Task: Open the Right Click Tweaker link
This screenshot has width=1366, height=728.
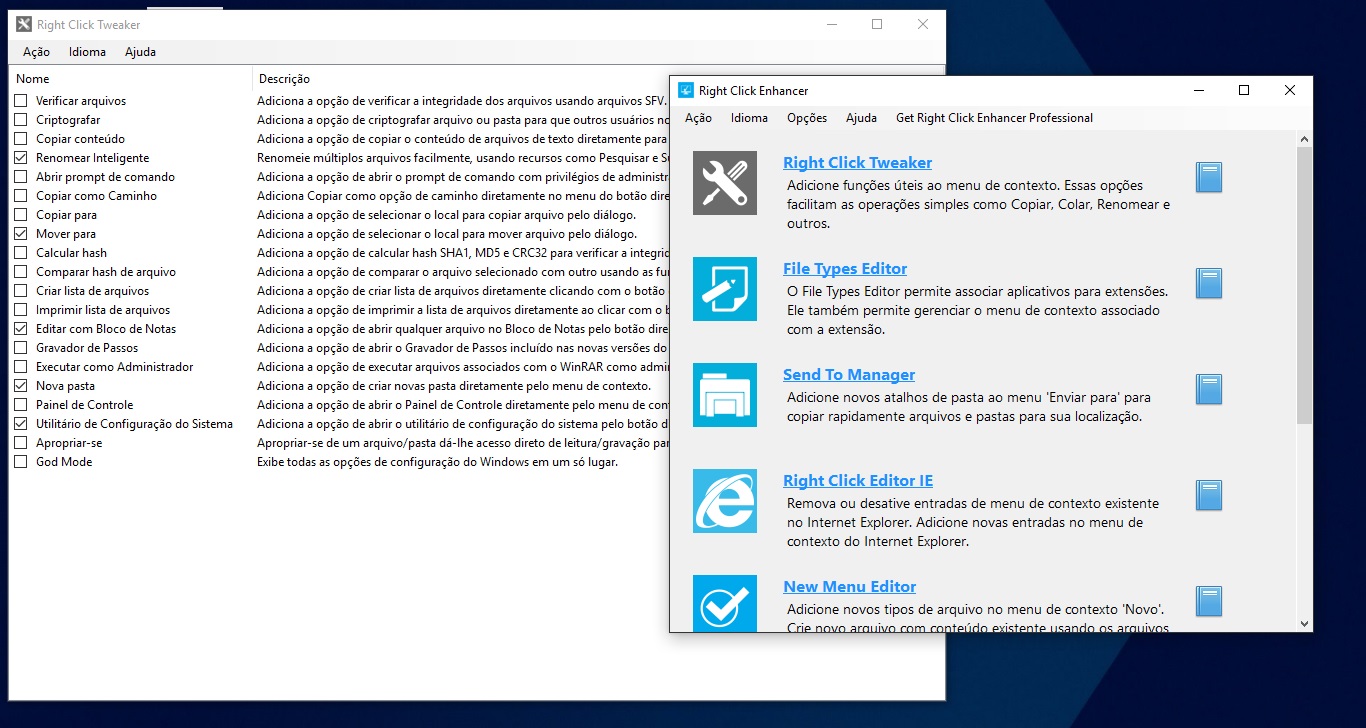Action: point(857,163)
